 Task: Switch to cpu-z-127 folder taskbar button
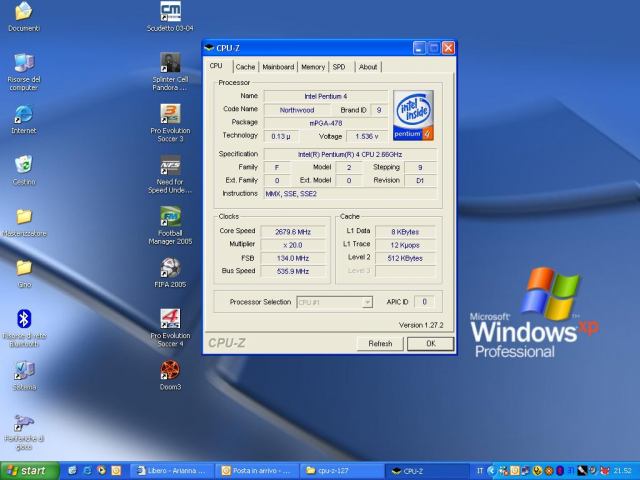click(x=342, y=471)
